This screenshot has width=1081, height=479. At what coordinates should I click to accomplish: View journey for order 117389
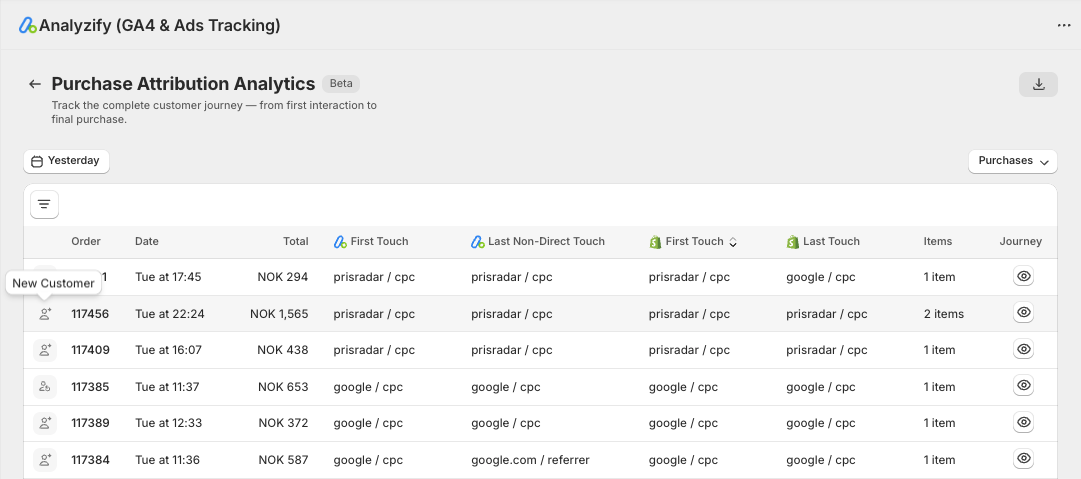[x=1024, y=422]
